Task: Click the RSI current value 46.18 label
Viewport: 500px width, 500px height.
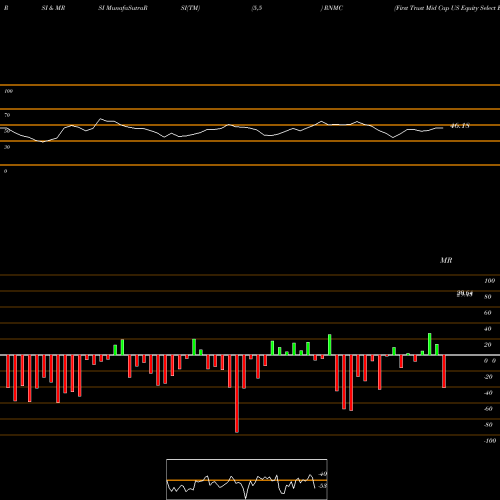Action: [x=460, y=126]
